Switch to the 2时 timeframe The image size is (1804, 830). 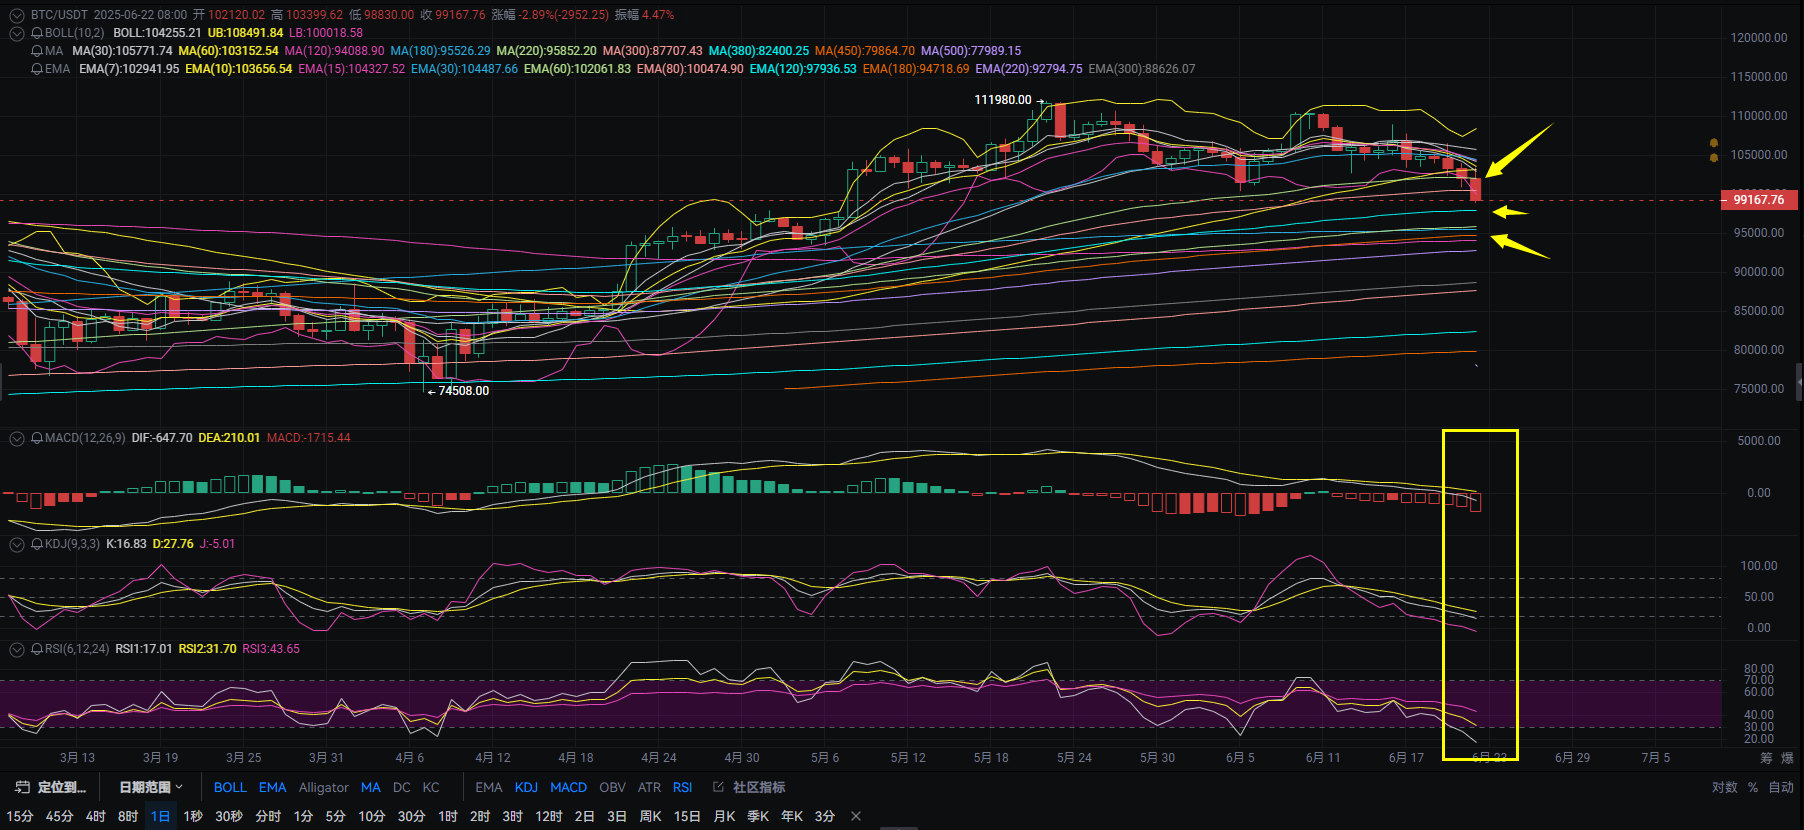pos(480,816)
